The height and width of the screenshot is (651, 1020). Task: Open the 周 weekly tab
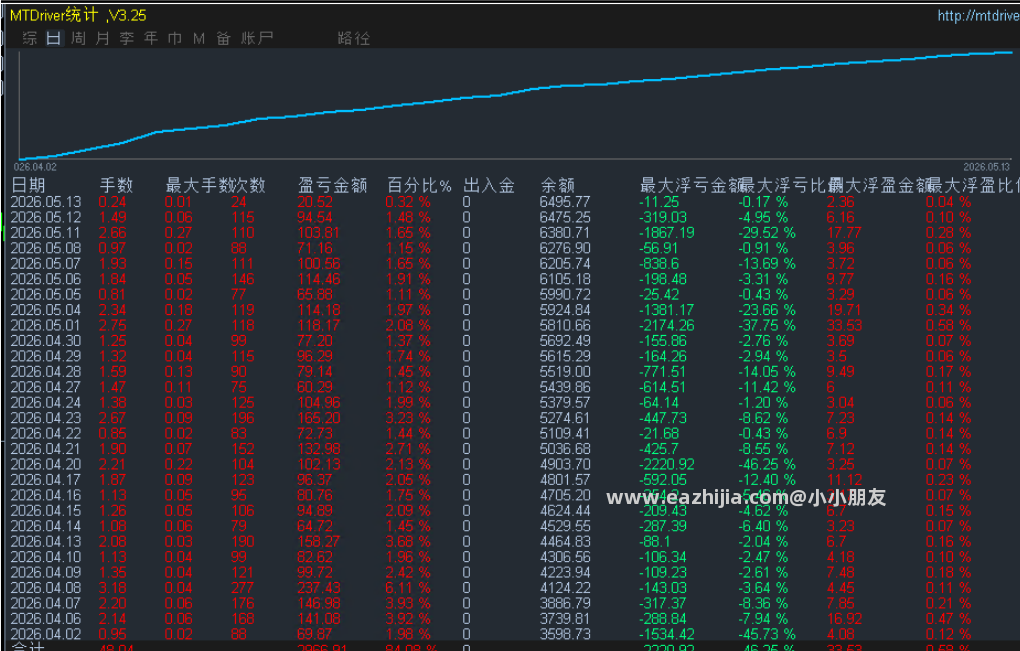[78, 38]
